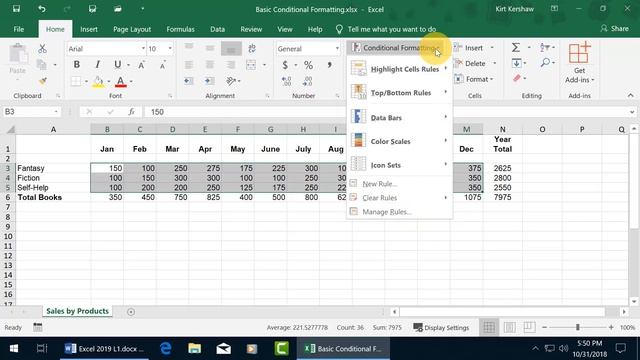Click the Increase Decimal icon

287,81
